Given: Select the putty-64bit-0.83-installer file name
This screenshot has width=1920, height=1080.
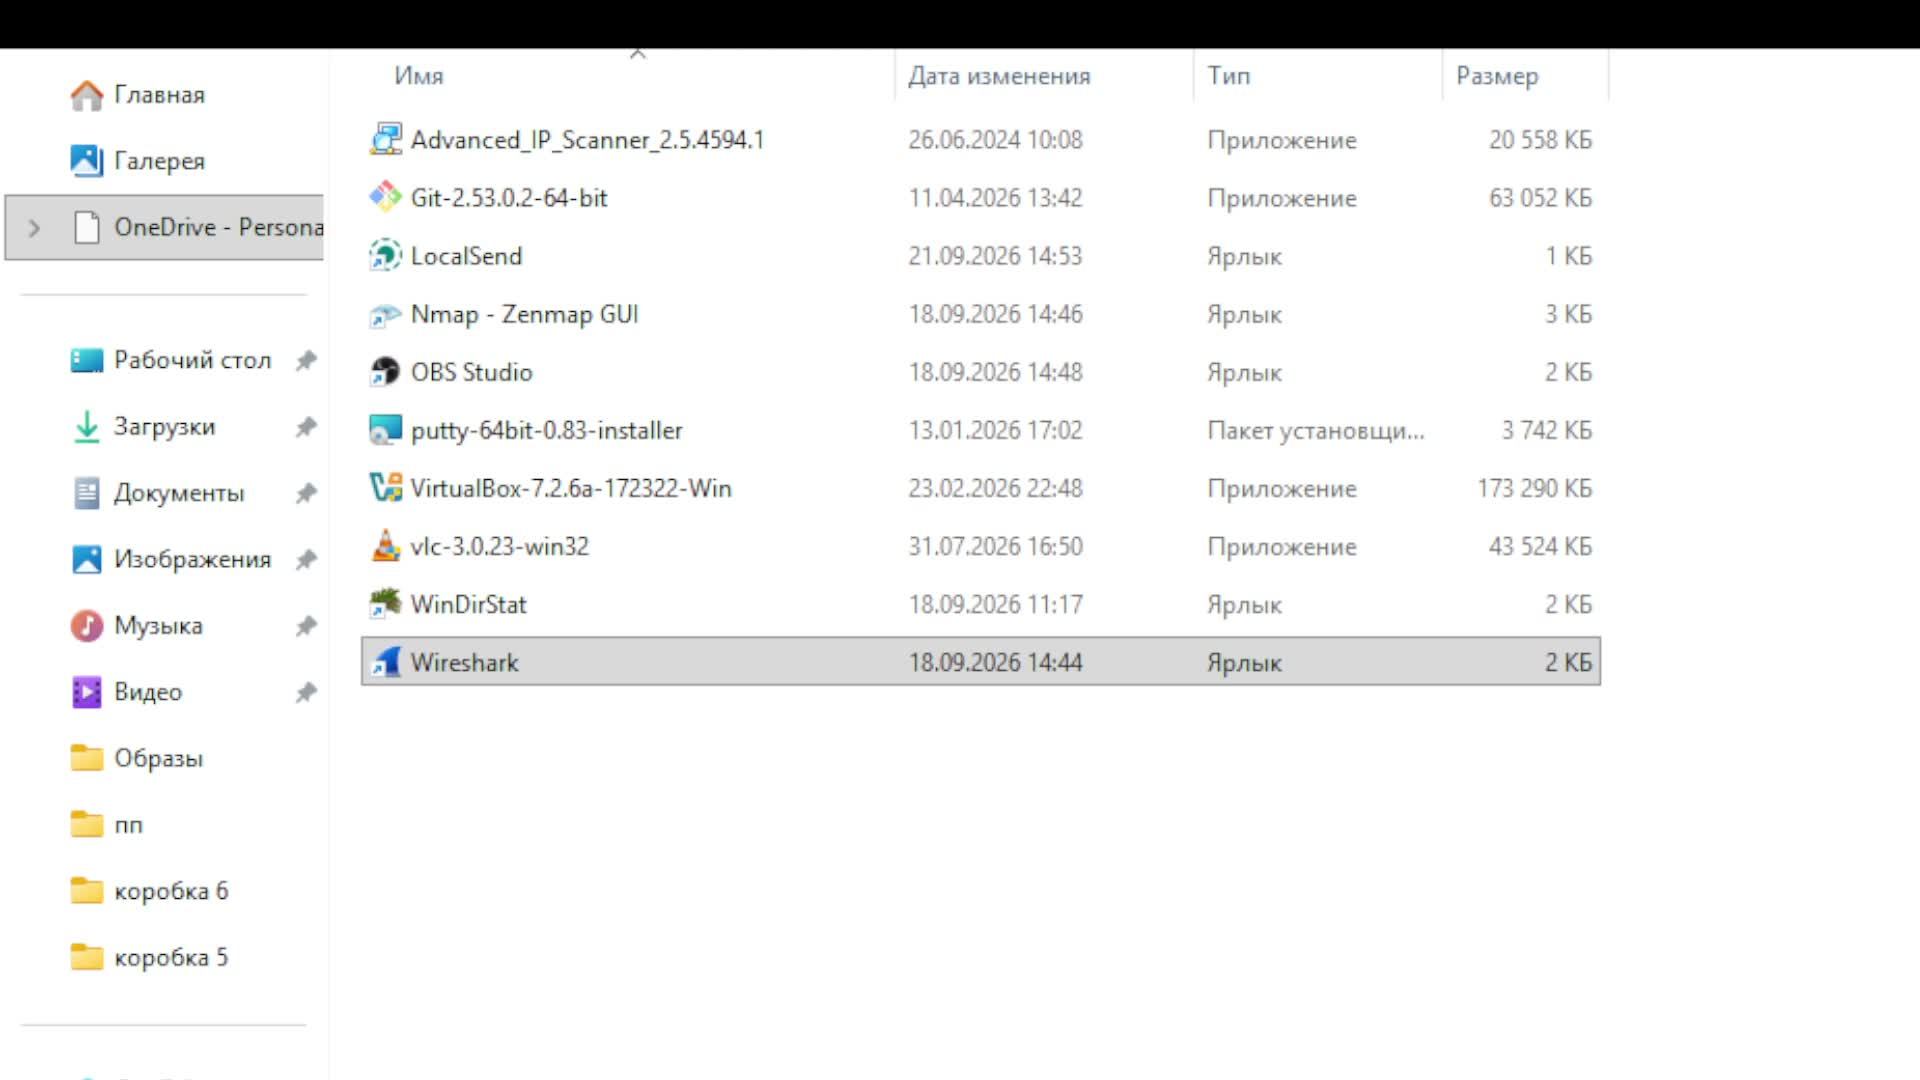Looking at the screenshot, I should (x=546, y=430).
